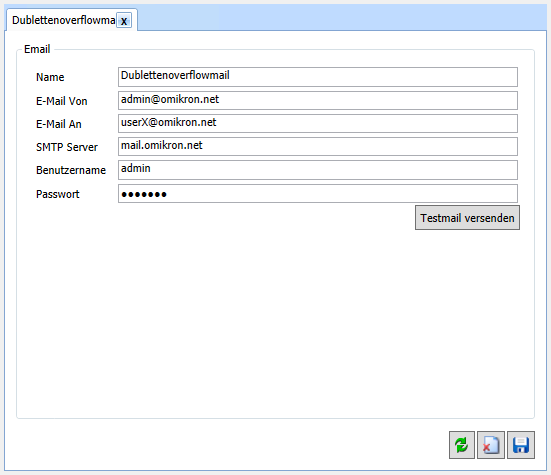Place cursor in the E-Mail An field
The height and width of the screenshot is (475, 551).
click(318, 123)
